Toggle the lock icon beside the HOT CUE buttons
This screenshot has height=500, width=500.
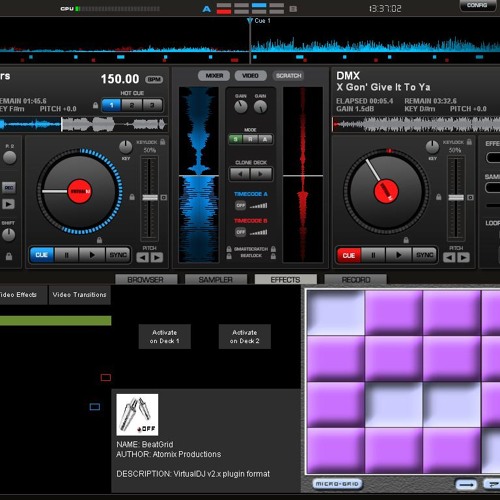pyautogui.click(x=95, y=105)
